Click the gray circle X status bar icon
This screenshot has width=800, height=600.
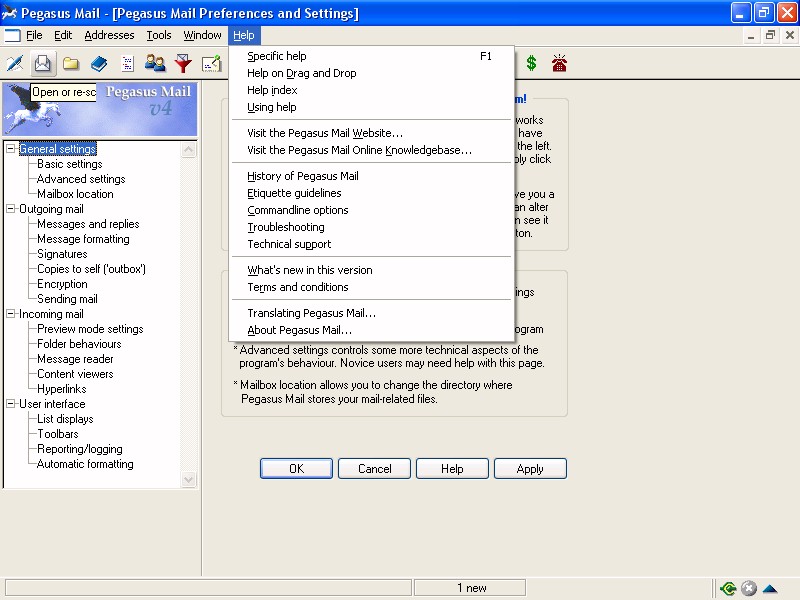[748, 589]
